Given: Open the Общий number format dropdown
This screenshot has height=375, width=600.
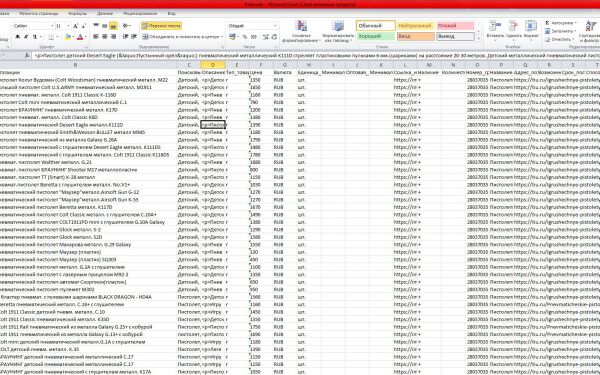Looking at the screenshot, I should tap(275, 26).
